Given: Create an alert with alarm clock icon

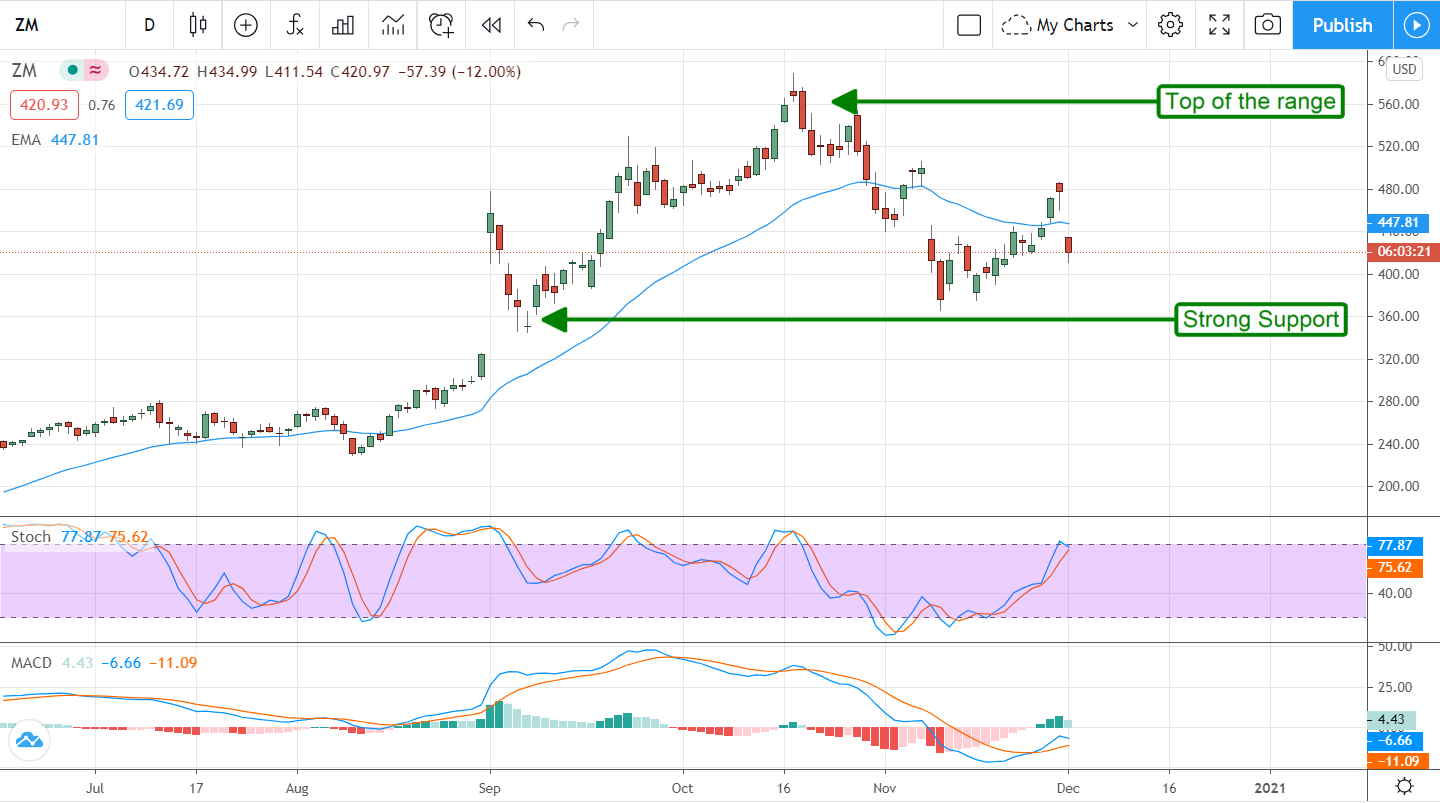Looking at the screenshot, I should 441,25.
